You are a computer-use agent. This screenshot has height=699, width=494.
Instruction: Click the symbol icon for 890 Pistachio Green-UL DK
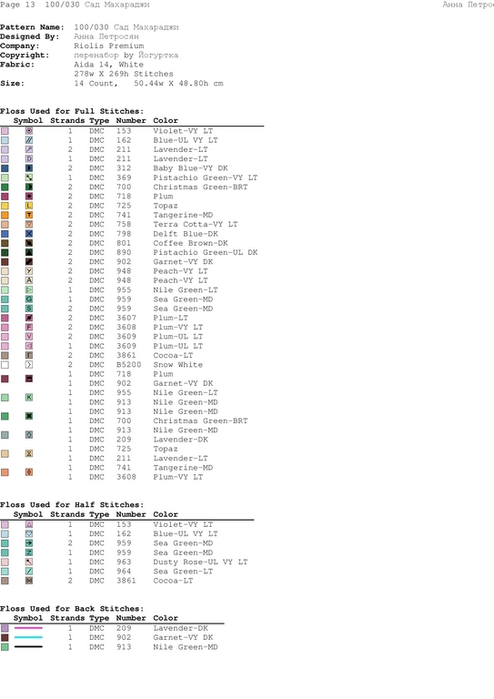(x=29, y=252)
